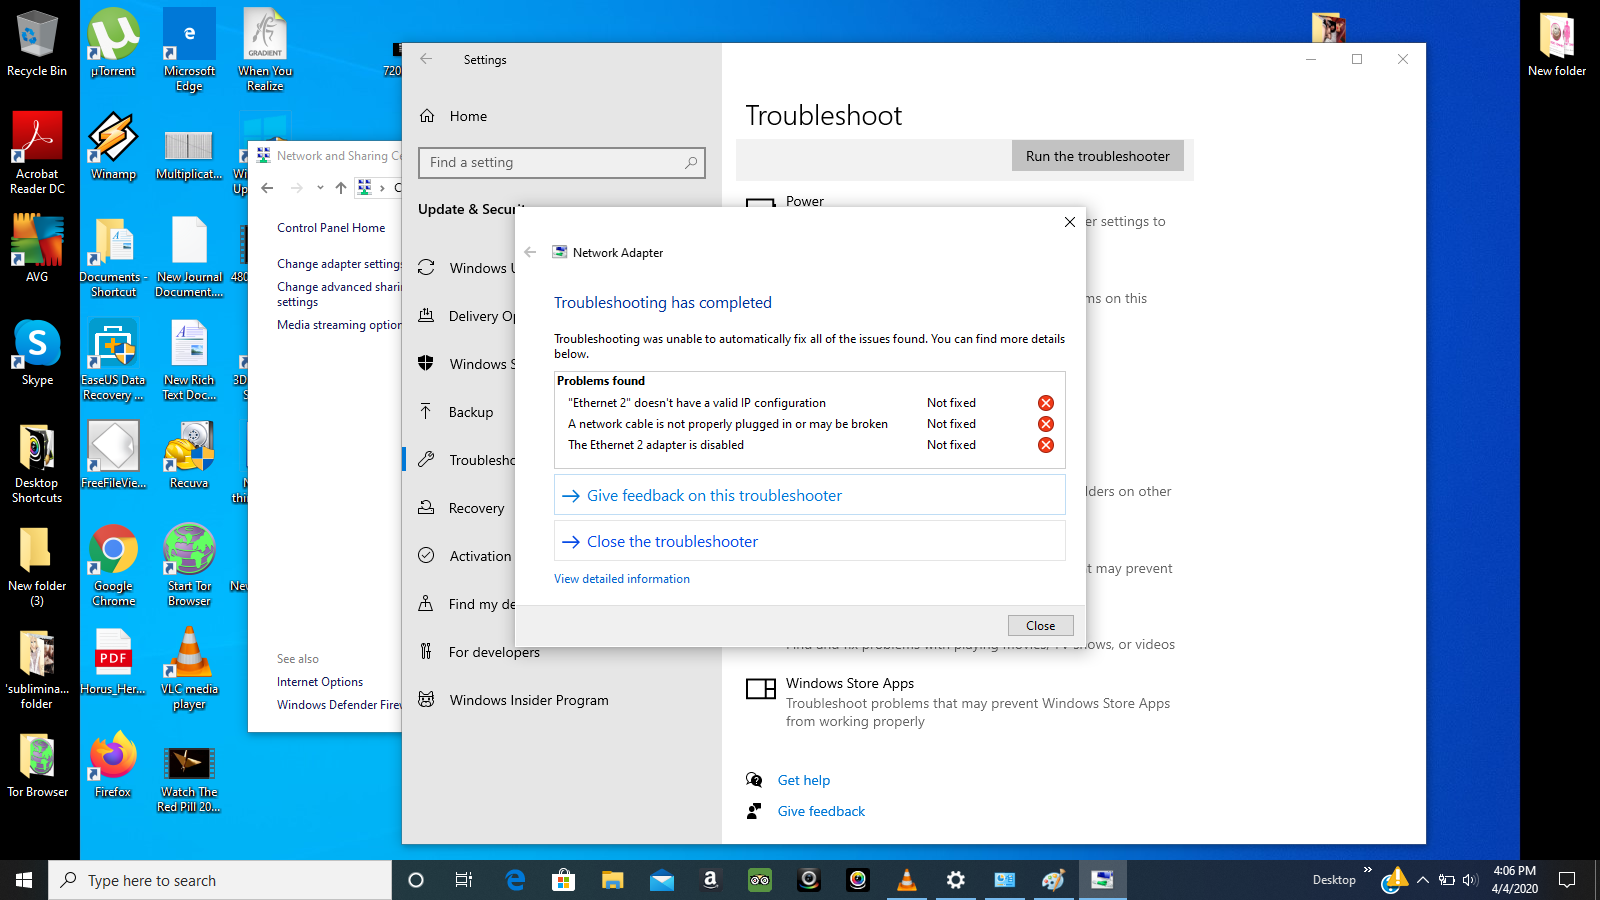Select Backup in Settings sidebar
The width and height of the screenshot is (1600, 900).
tap(471, 412)
